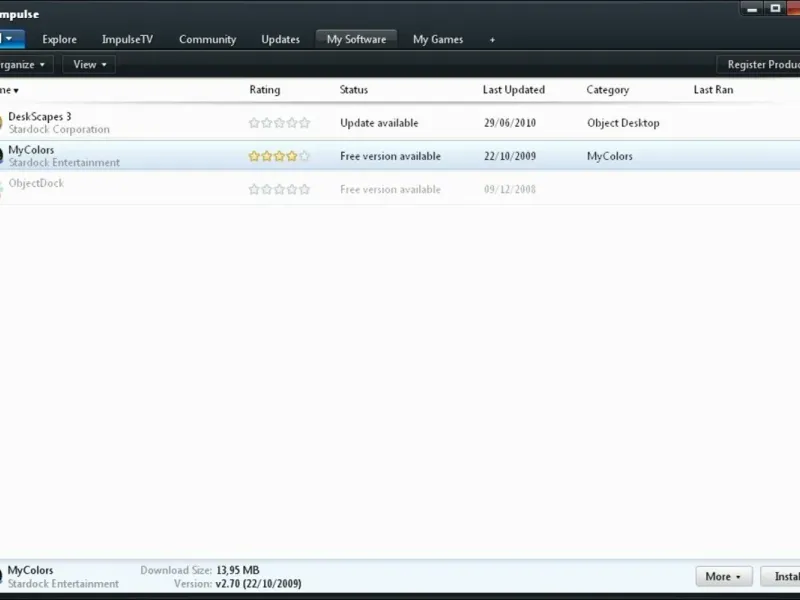Image resolution: width=800 pixels, height=600 pixels.
Task: Rate DeskScapes 3 with four stars
Action: [x=292, y=122]
